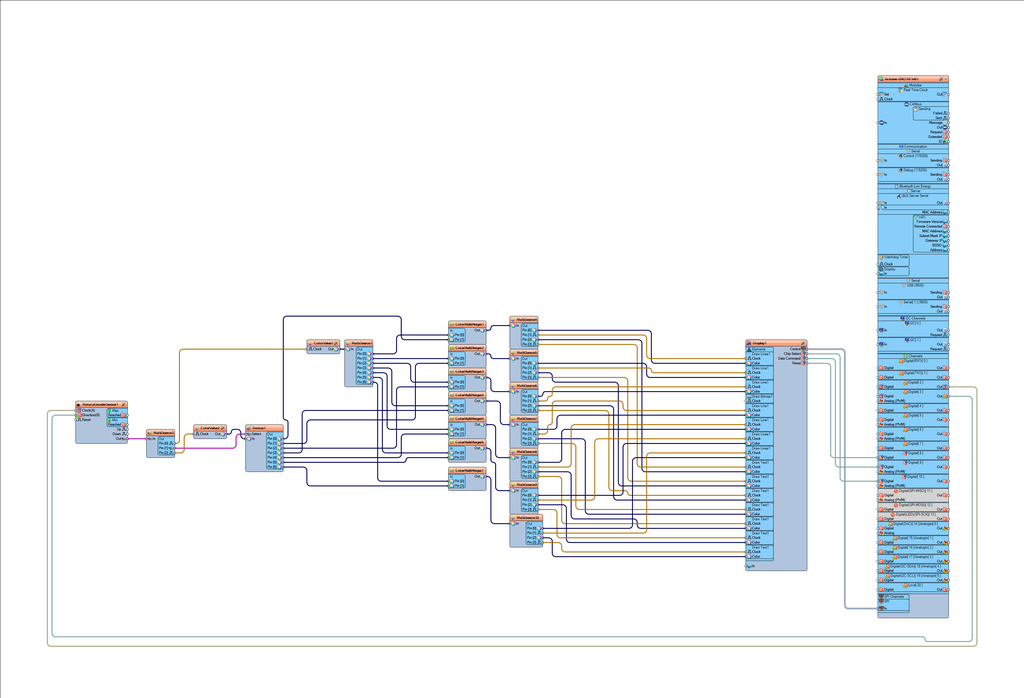Click the ColorValue2 edit wrench icon
Screen dimensions: 1024x698
(x=223, y=428)
